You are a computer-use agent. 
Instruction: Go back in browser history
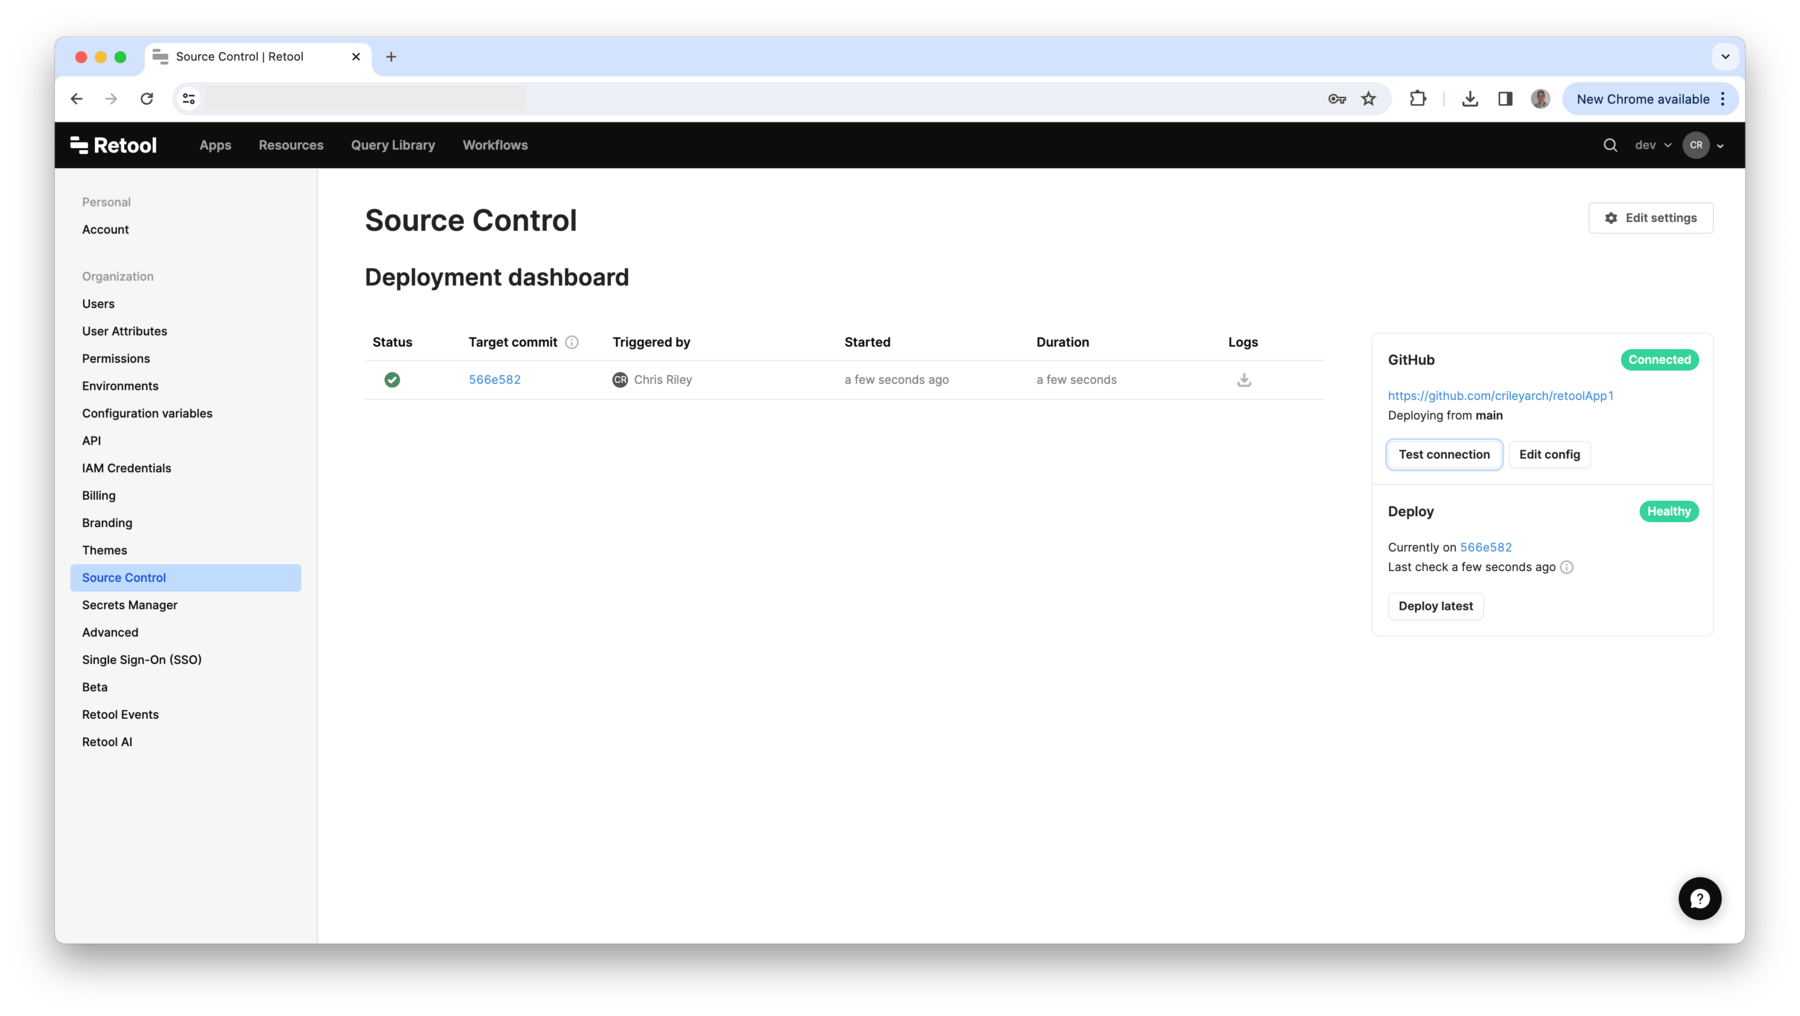77,99
